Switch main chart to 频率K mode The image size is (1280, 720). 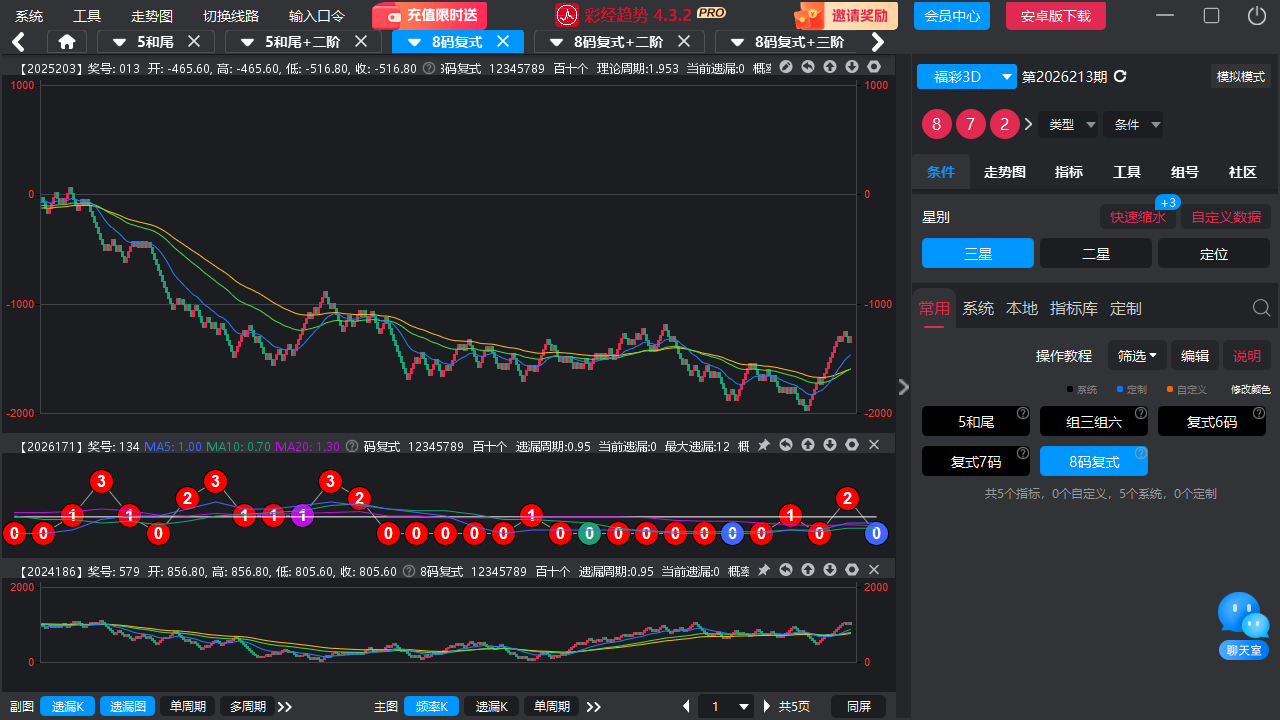click(x=432, y=706)
